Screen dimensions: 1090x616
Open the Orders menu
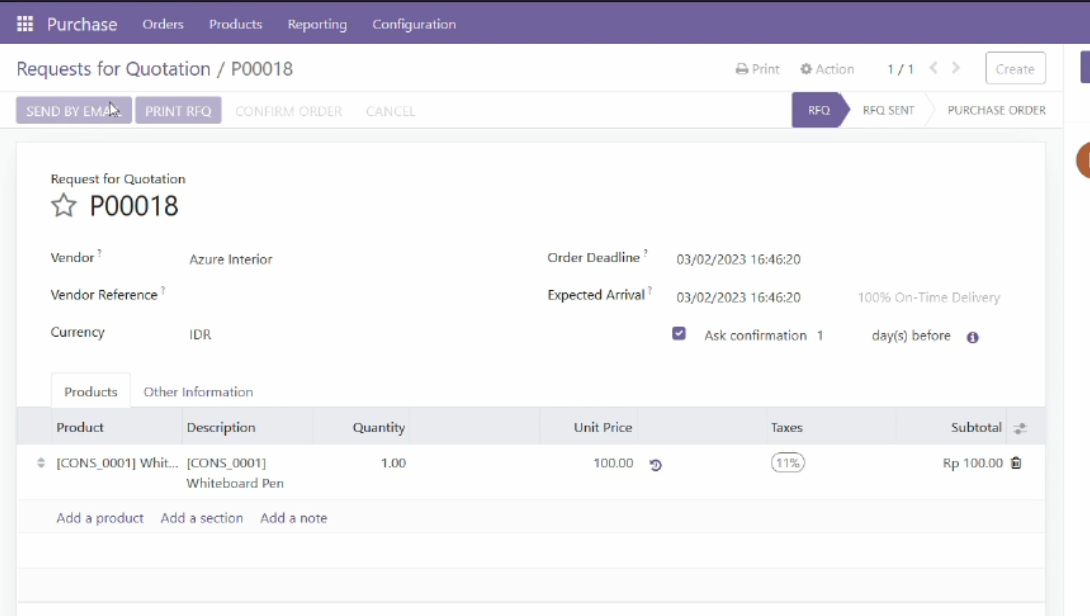[x=163, y=23]
